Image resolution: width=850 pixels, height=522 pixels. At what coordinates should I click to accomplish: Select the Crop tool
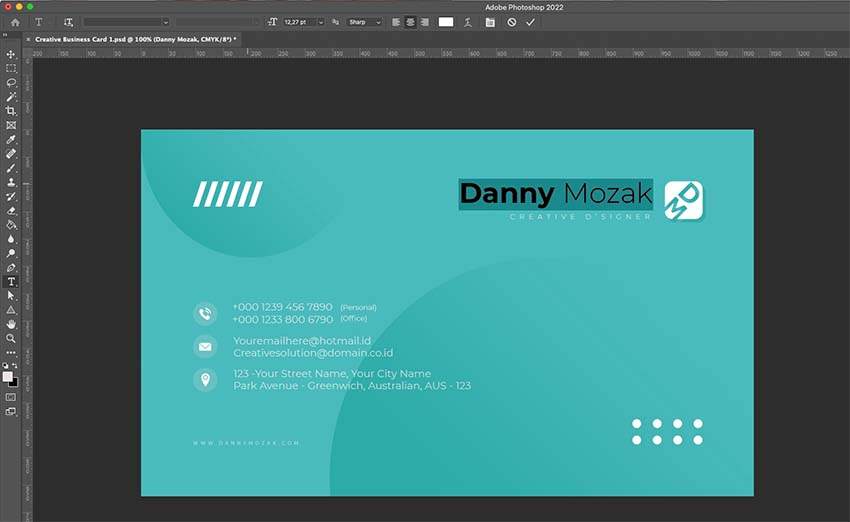(11, 111)
